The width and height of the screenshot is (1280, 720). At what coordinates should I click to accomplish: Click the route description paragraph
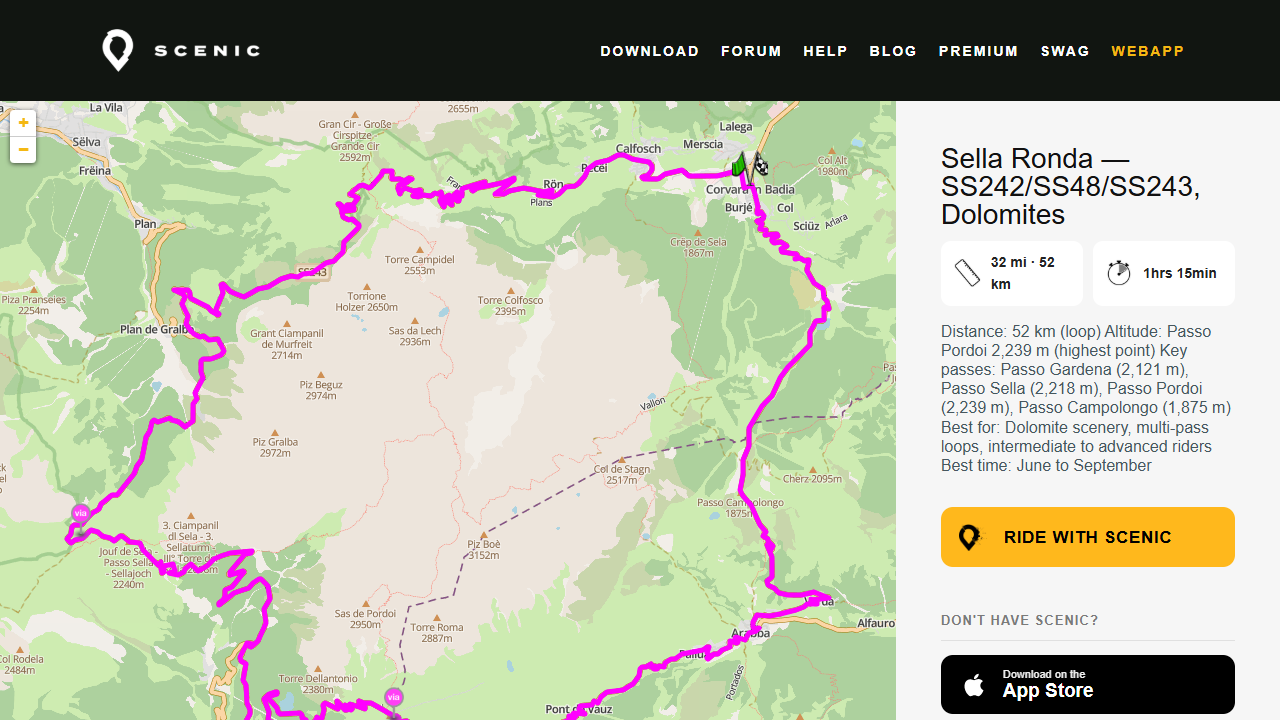pyautogui.click(x=1087, y=398)
